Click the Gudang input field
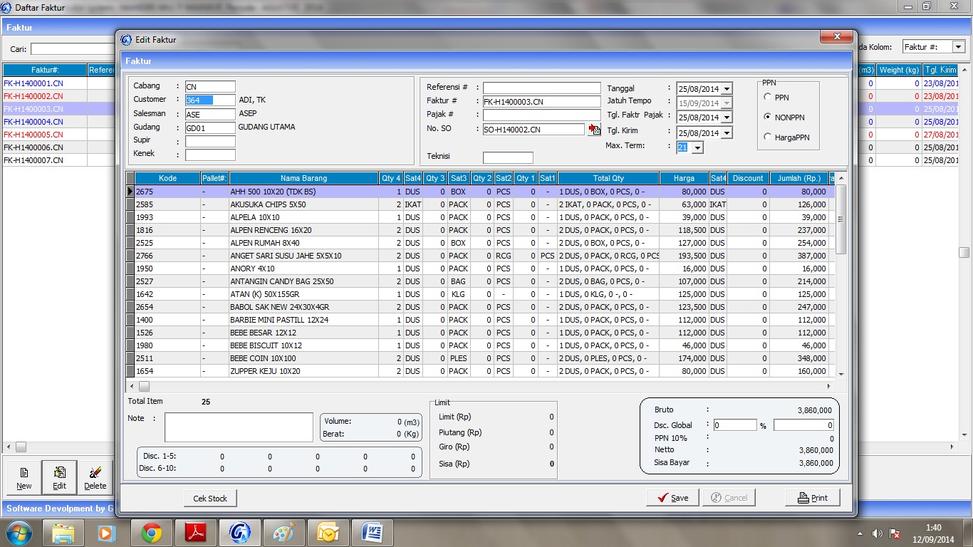973x547 pixels. tap(210, 128)
